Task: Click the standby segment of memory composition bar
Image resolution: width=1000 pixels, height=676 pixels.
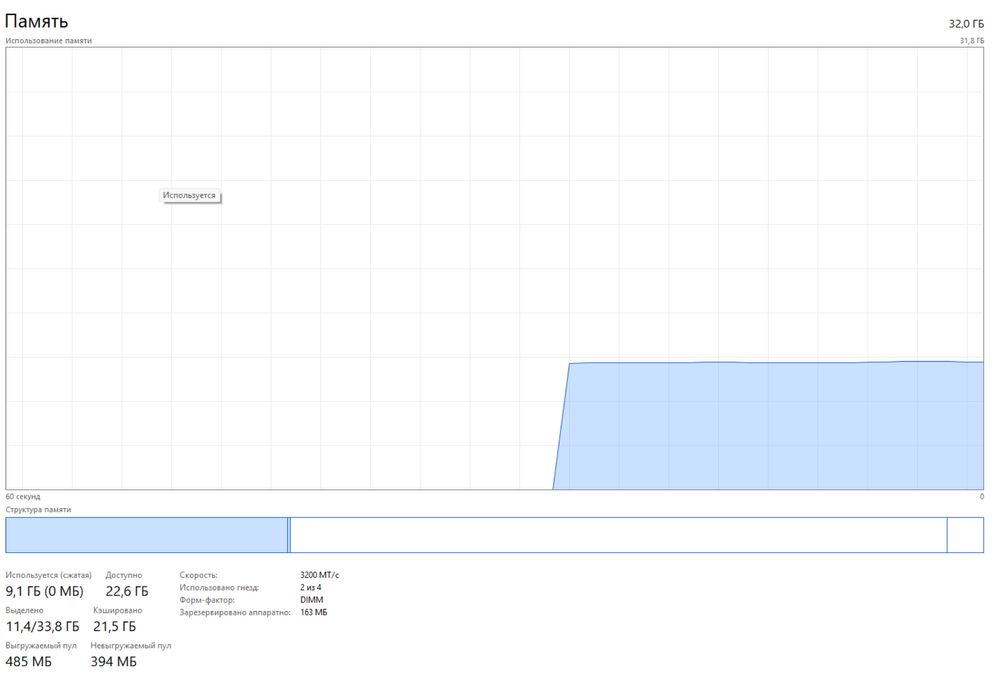Action: pos(619,535)
